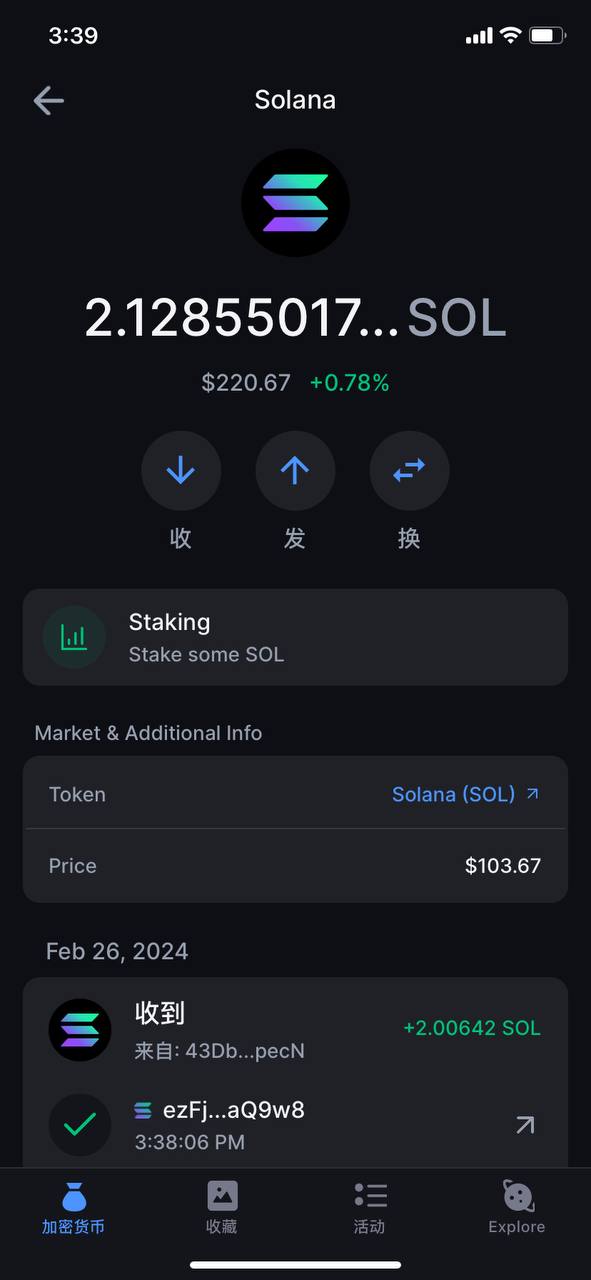Tap the Solana icon in received row
The width and height of the screenshot is (591, 1280).
(x=80, y=1030)
